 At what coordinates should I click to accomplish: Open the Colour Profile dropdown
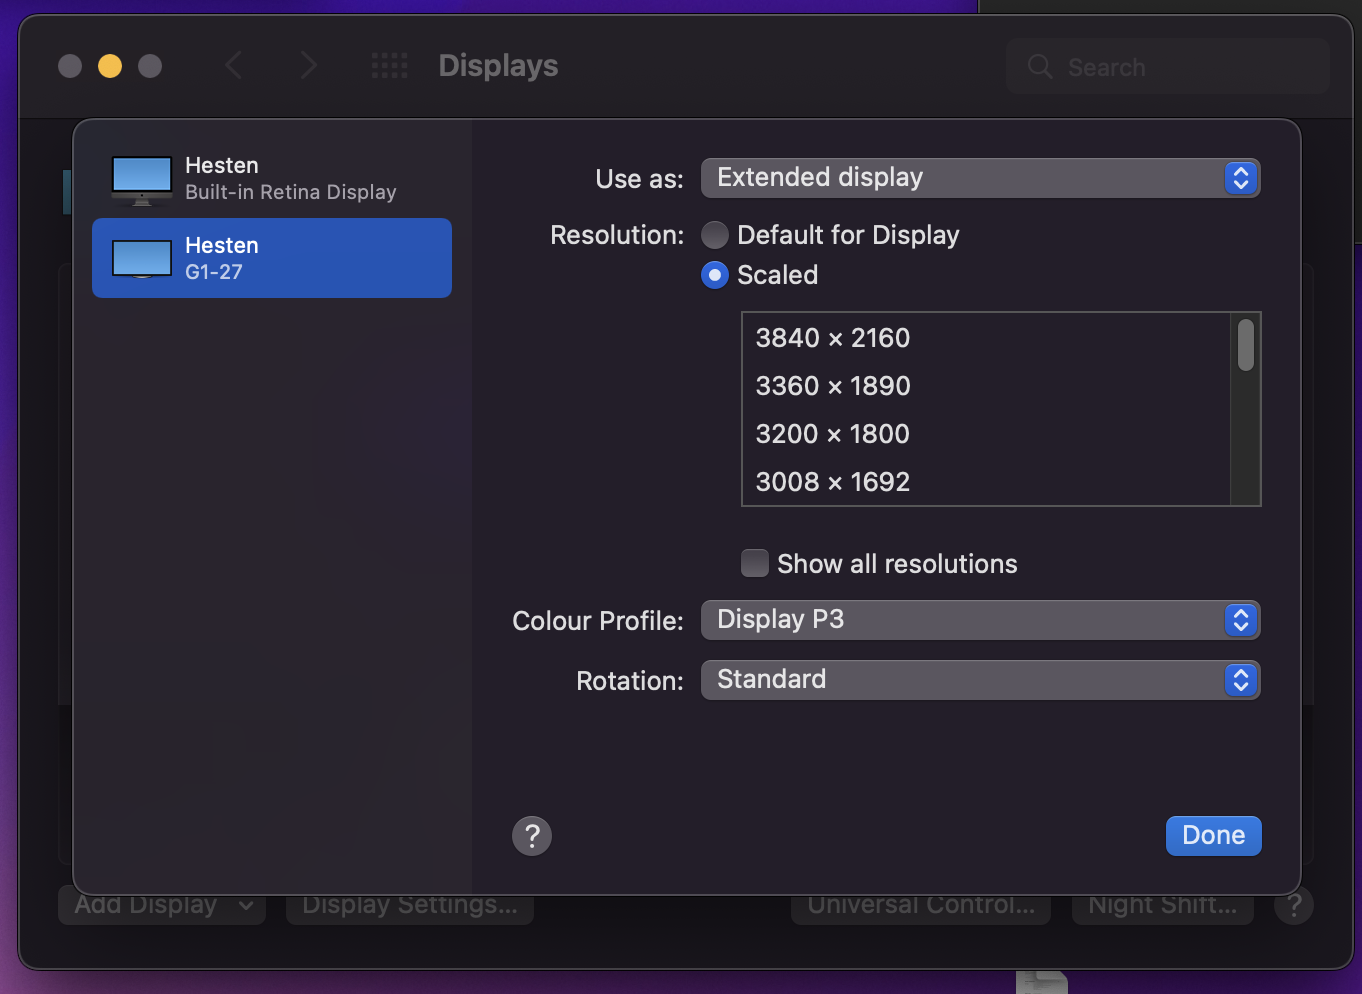coord(980,620)
